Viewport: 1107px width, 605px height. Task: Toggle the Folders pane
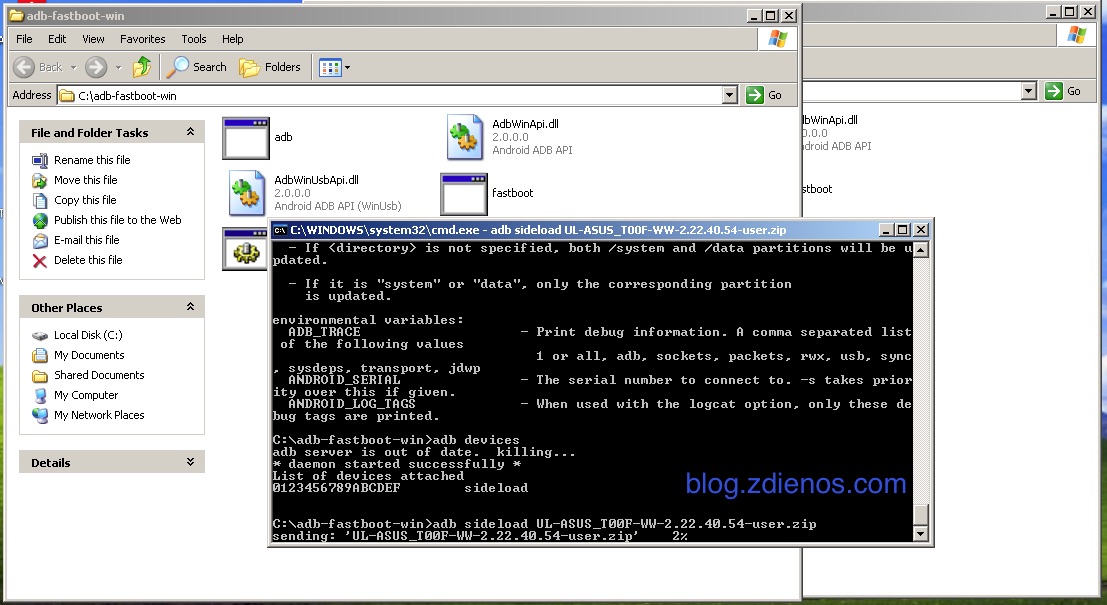(270, 67)
